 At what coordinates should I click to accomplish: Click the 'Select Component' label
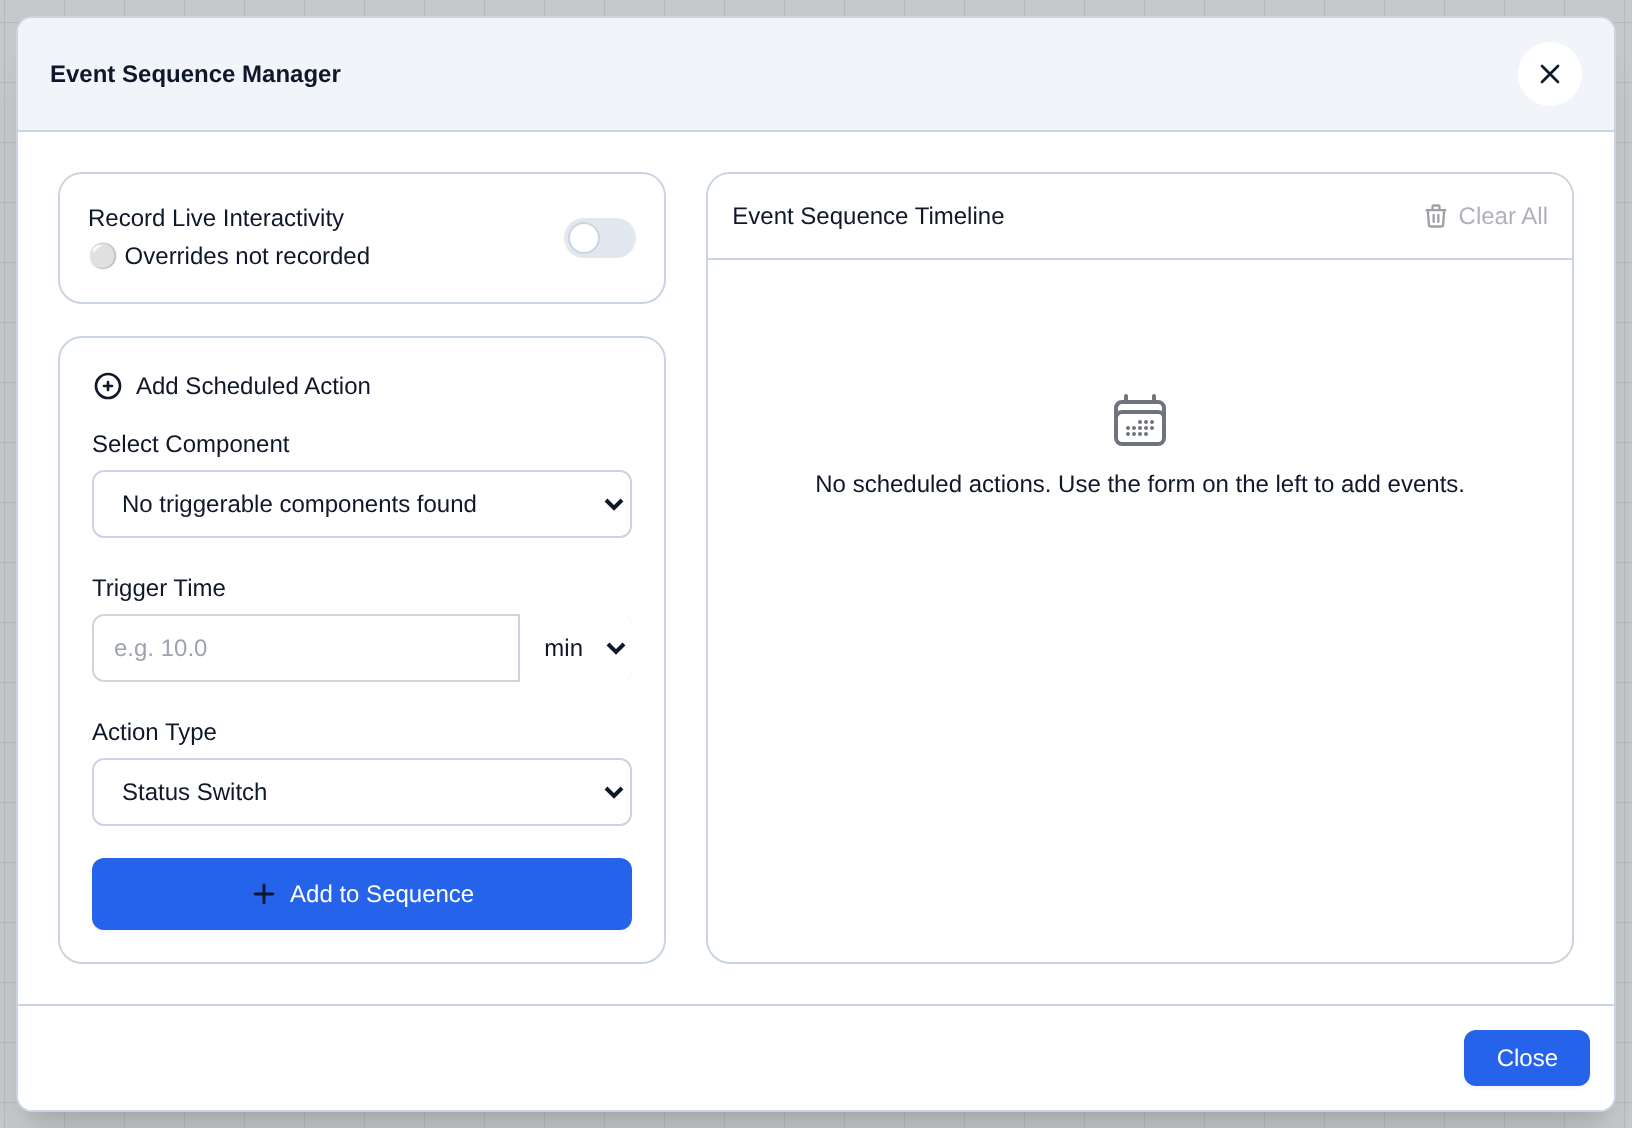click(190, 444)
